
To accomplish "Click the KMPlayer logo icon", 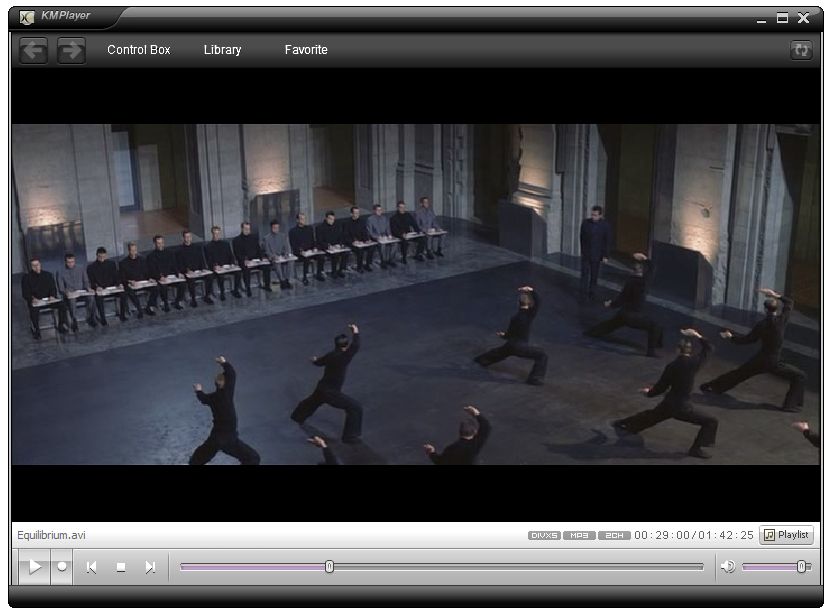I will 26,17.
